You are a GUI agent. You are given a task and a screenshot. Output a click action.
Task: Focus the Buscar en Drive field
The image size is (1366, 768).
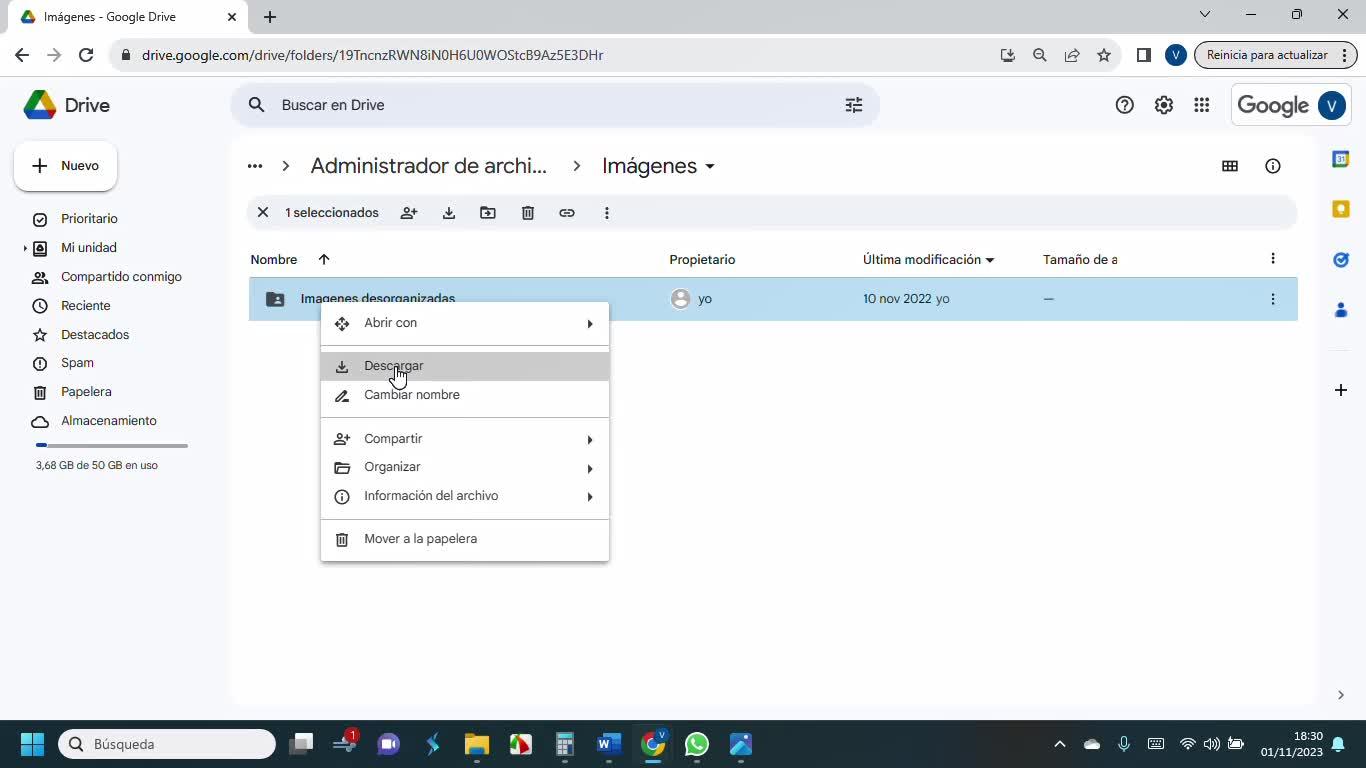point(555,105)
